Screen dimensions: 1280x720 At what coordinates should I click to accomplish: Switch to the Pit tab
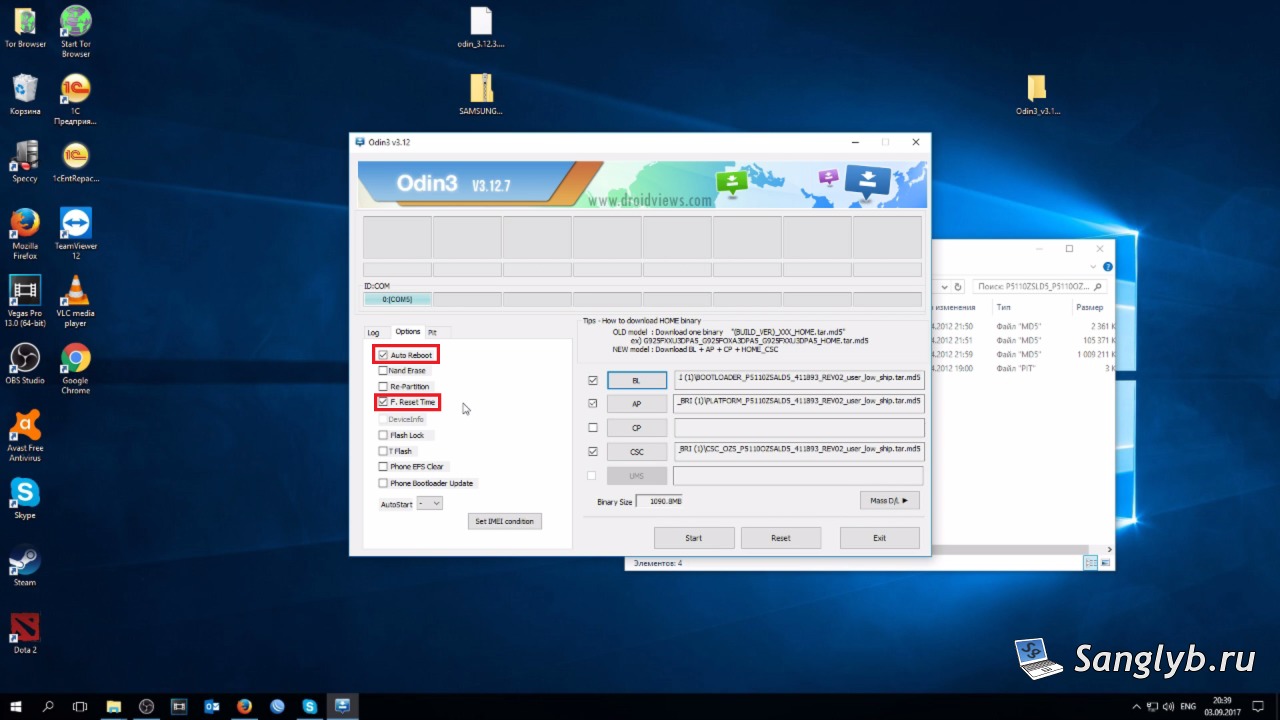[432, 332]
